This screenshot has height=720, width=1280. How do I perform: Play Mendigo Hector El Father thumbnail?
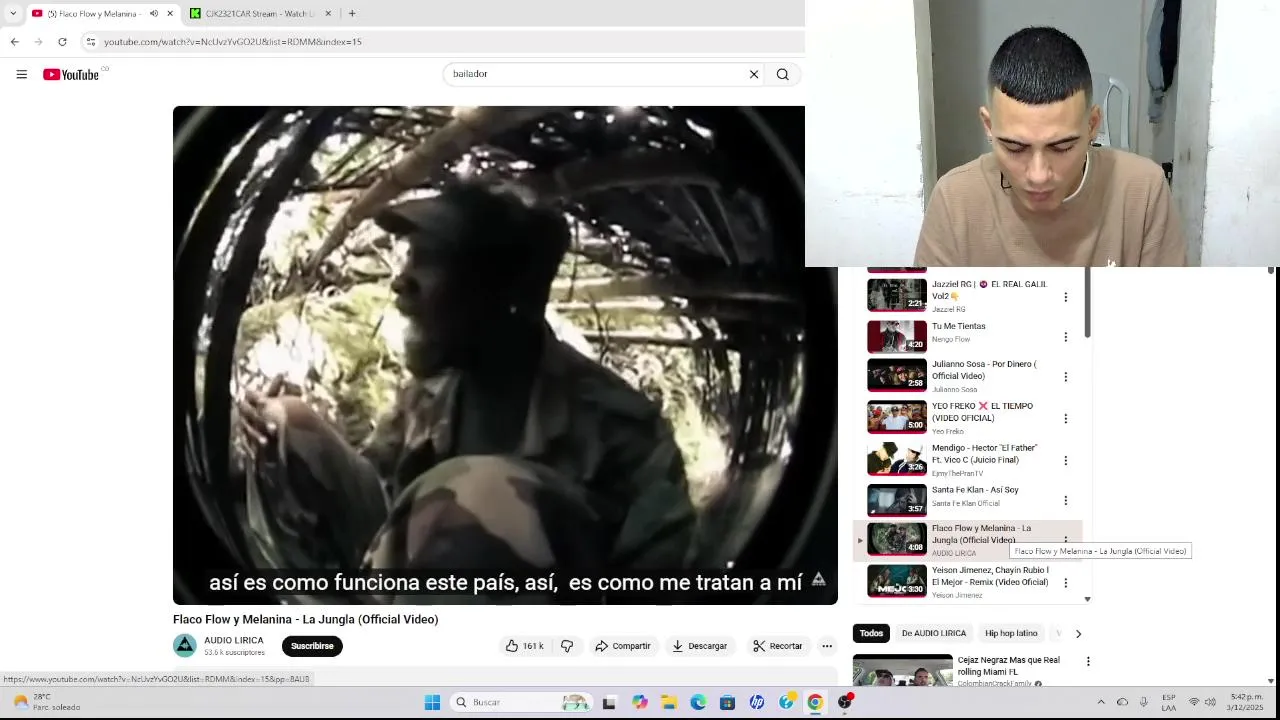pos(897,459)
